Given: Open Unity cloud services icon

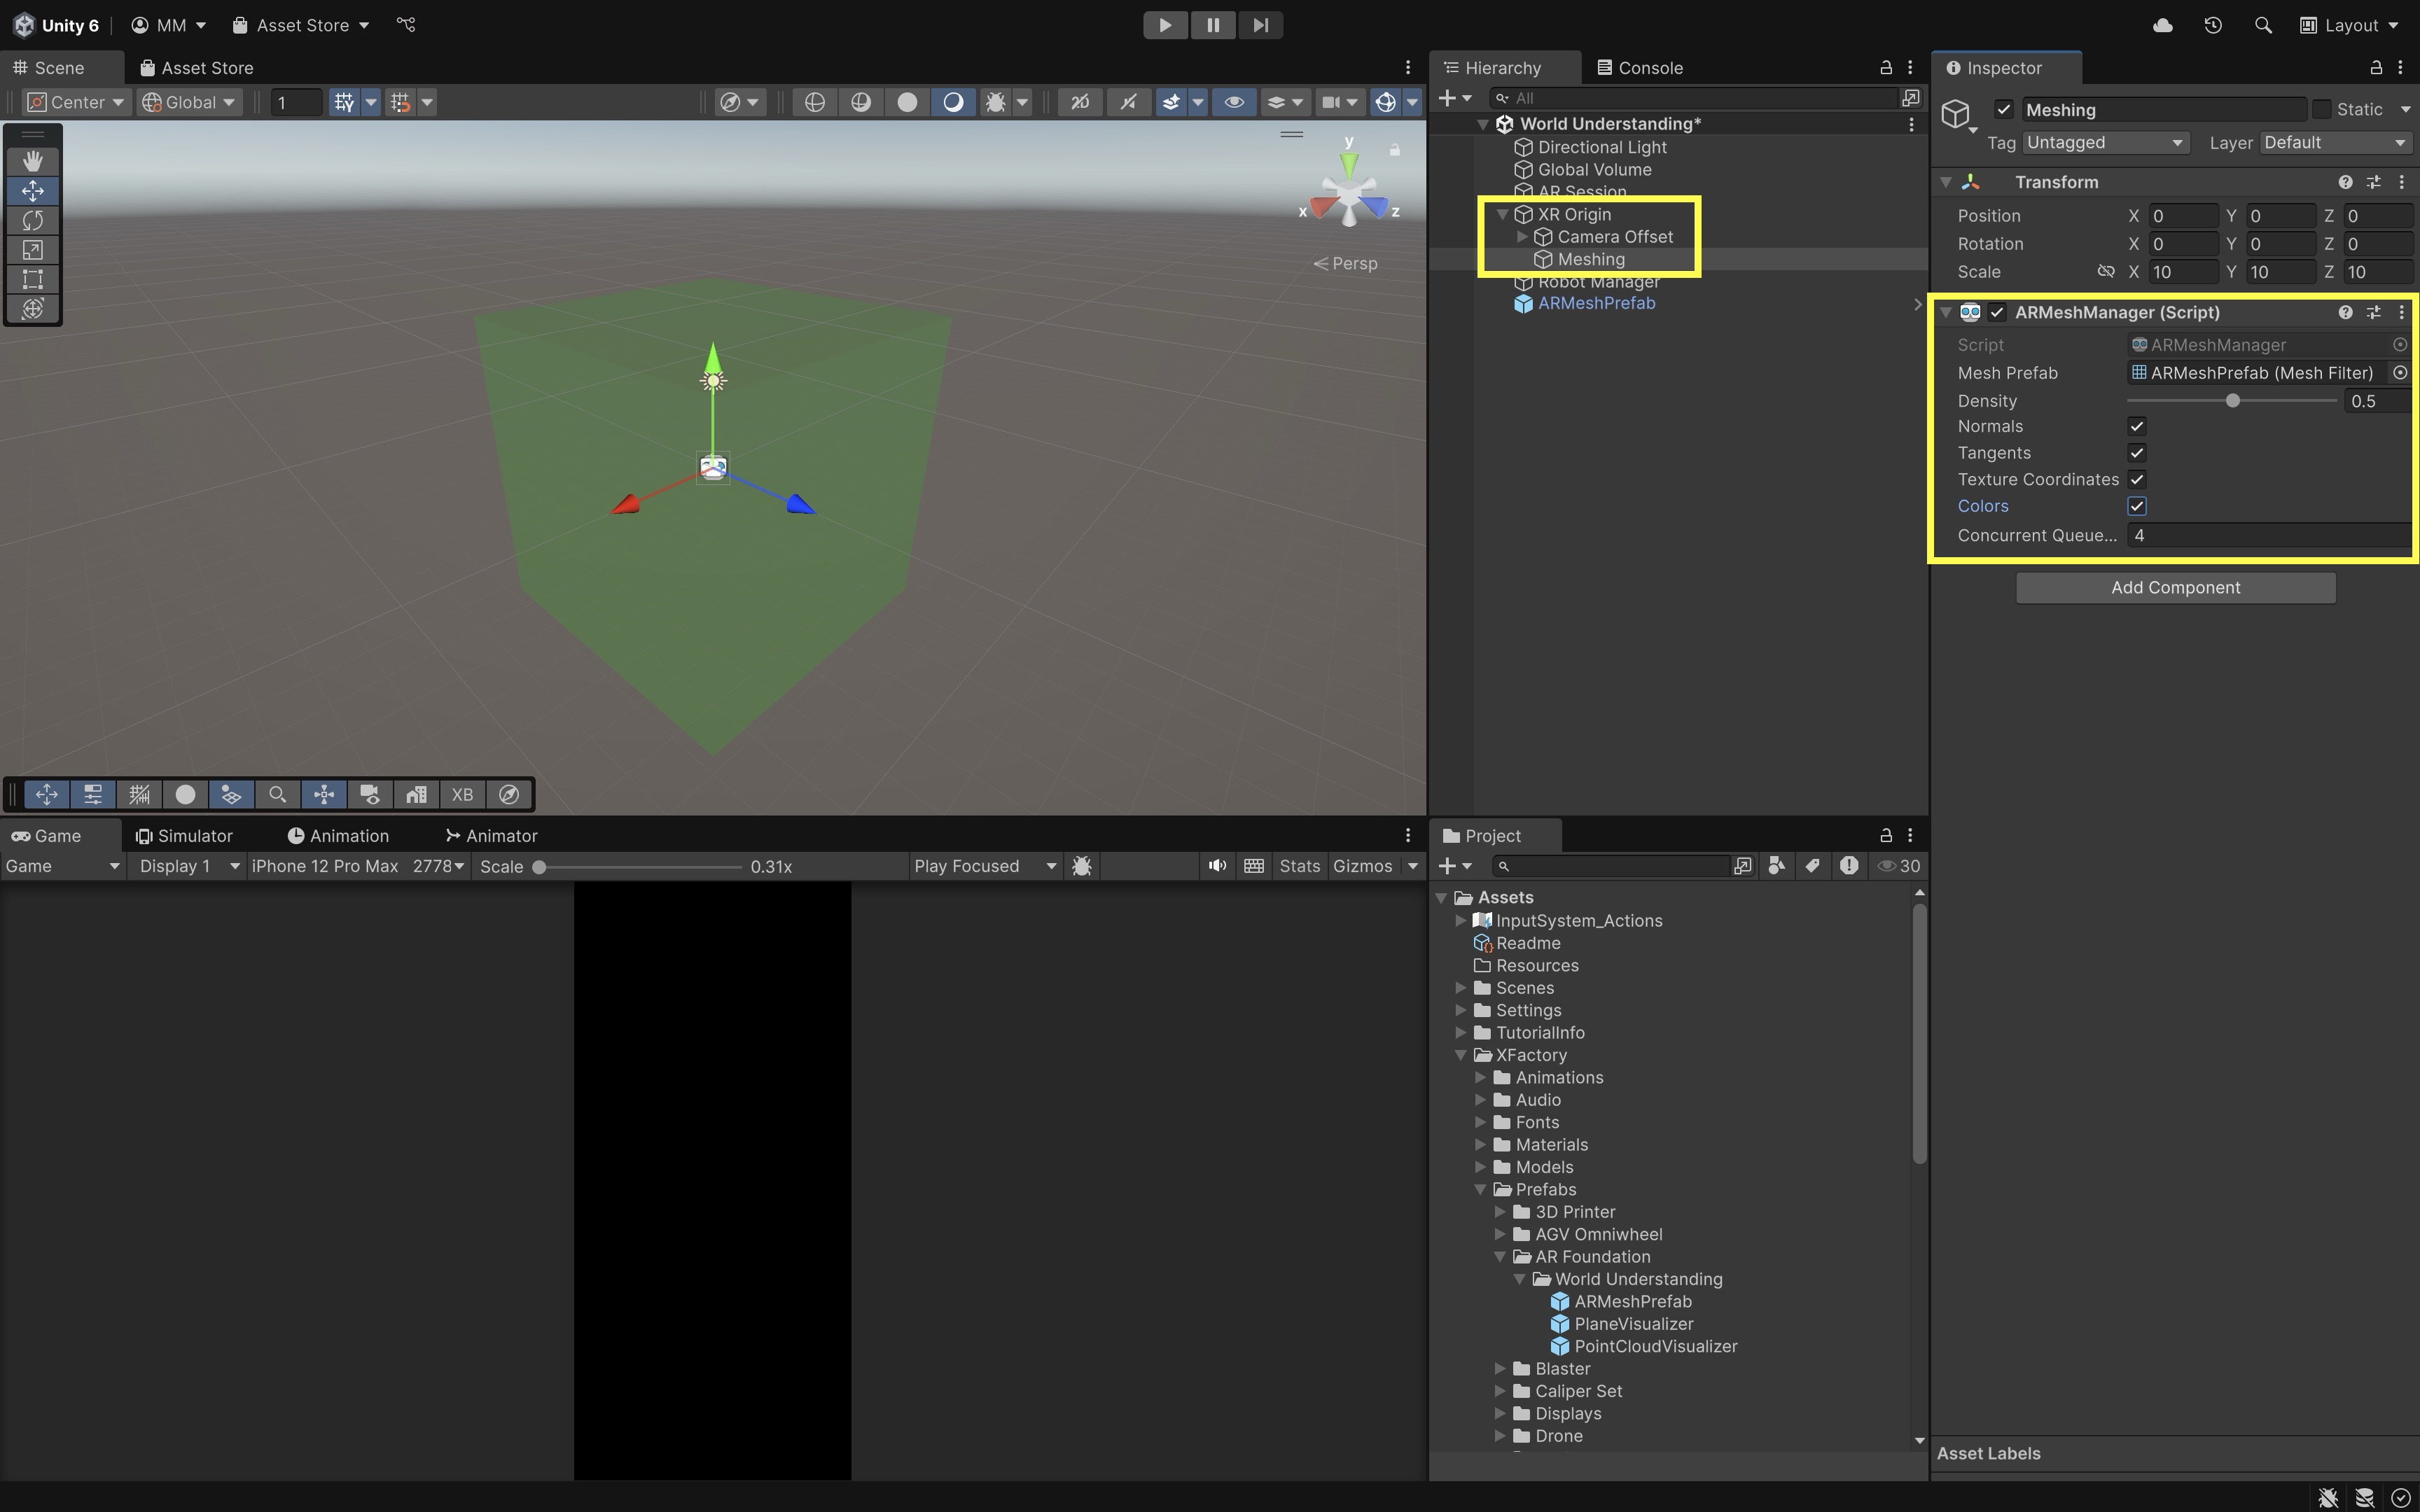Looking at the screenshot, I should click(x=2162, y=25).
